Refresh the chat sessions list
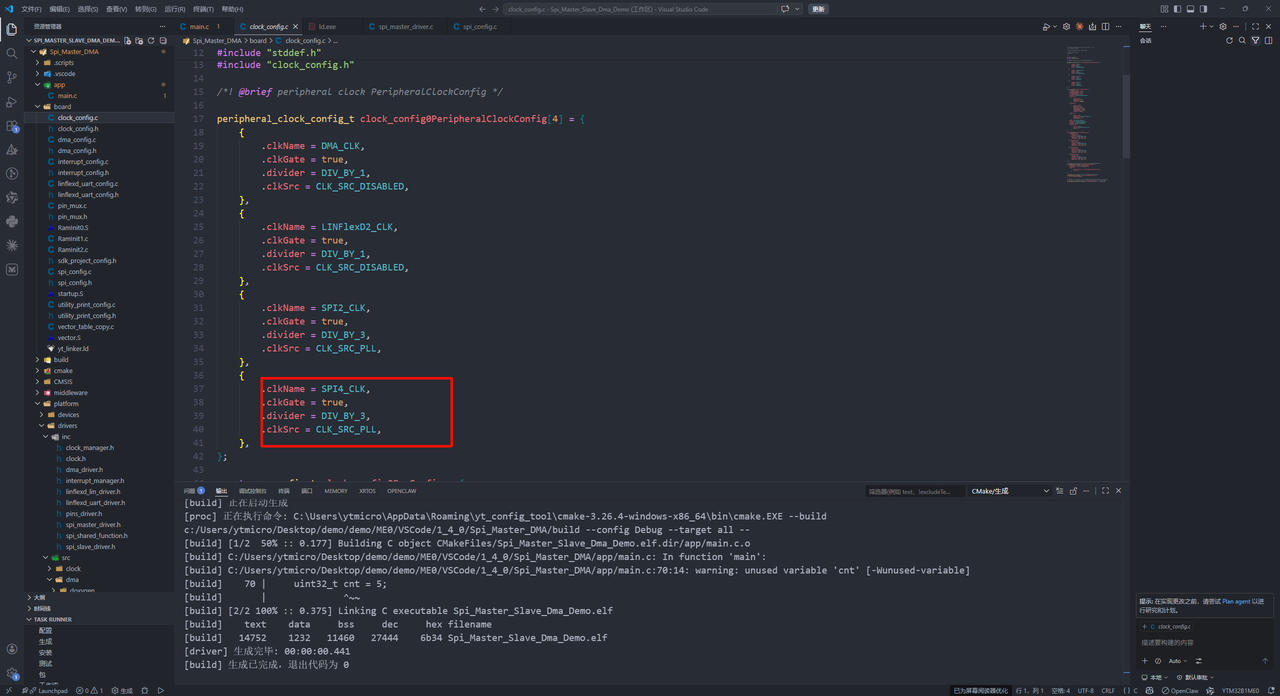The height and width of the screenshot is (696, 1280). point(1229,41)
